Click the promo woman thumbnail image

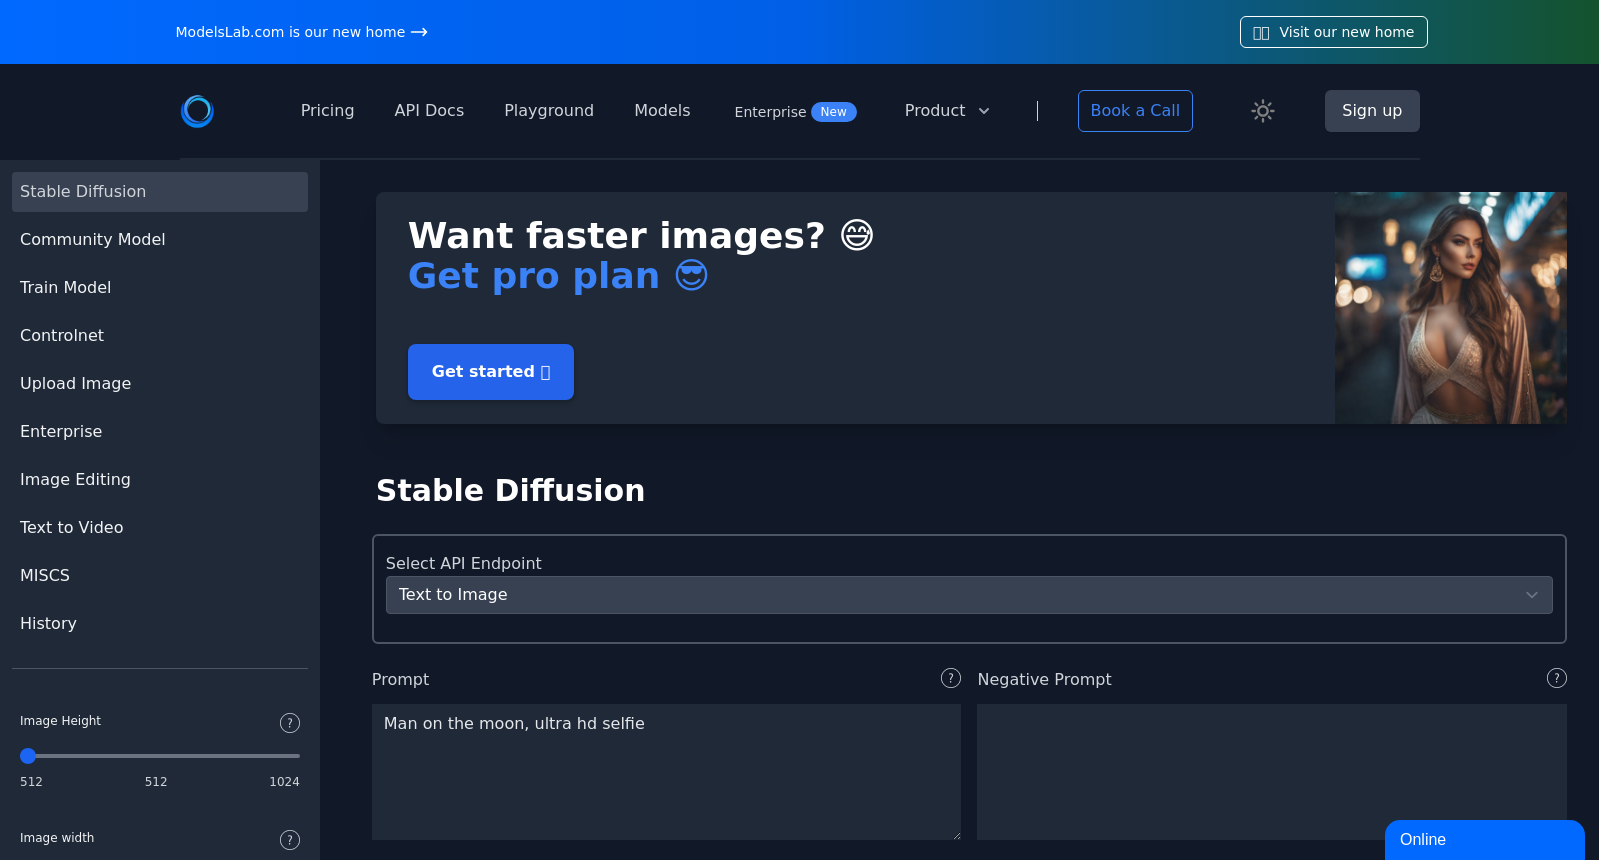pos(1451,308)
